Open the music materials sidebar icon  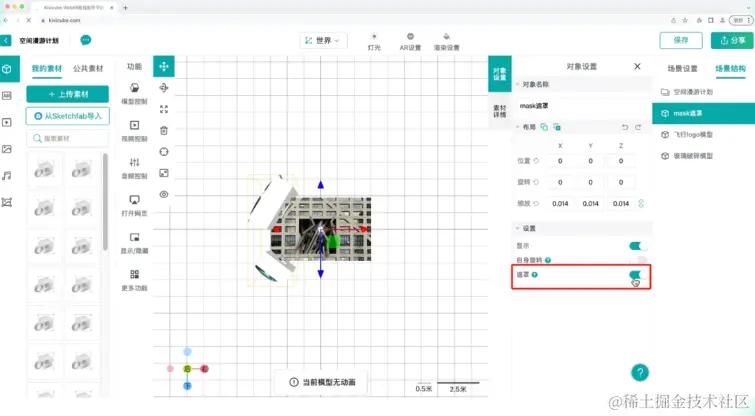point(7,176)
